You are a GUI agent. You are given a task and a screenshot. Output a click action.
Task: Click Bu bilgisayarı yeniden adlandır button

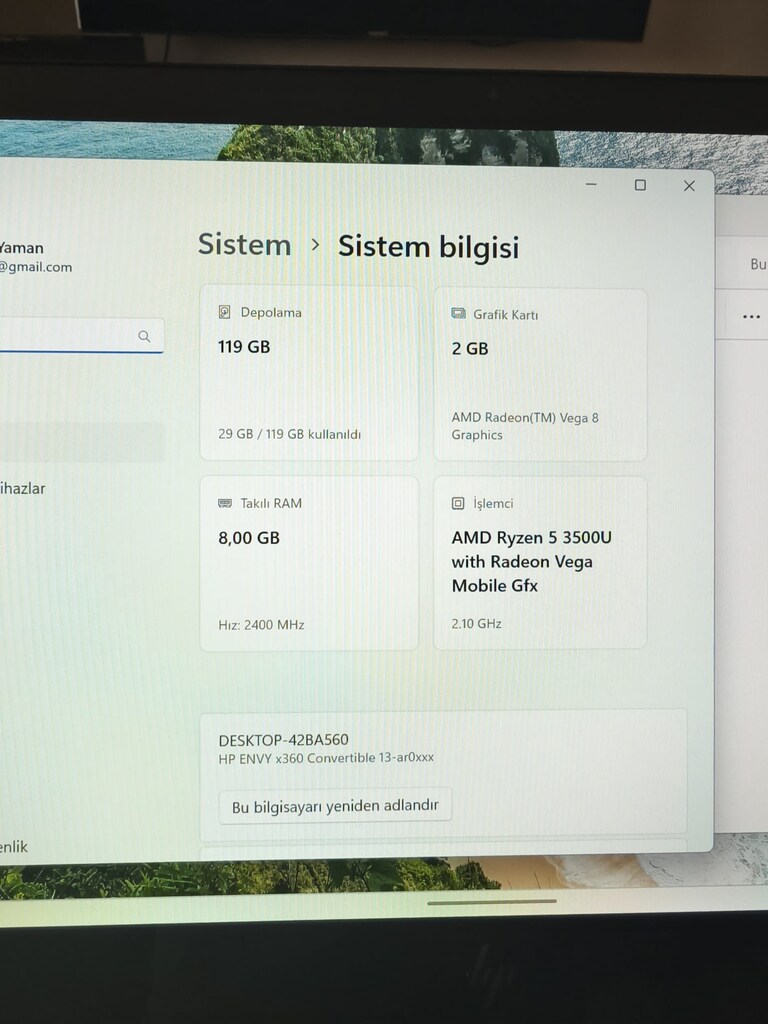(335, 807)
